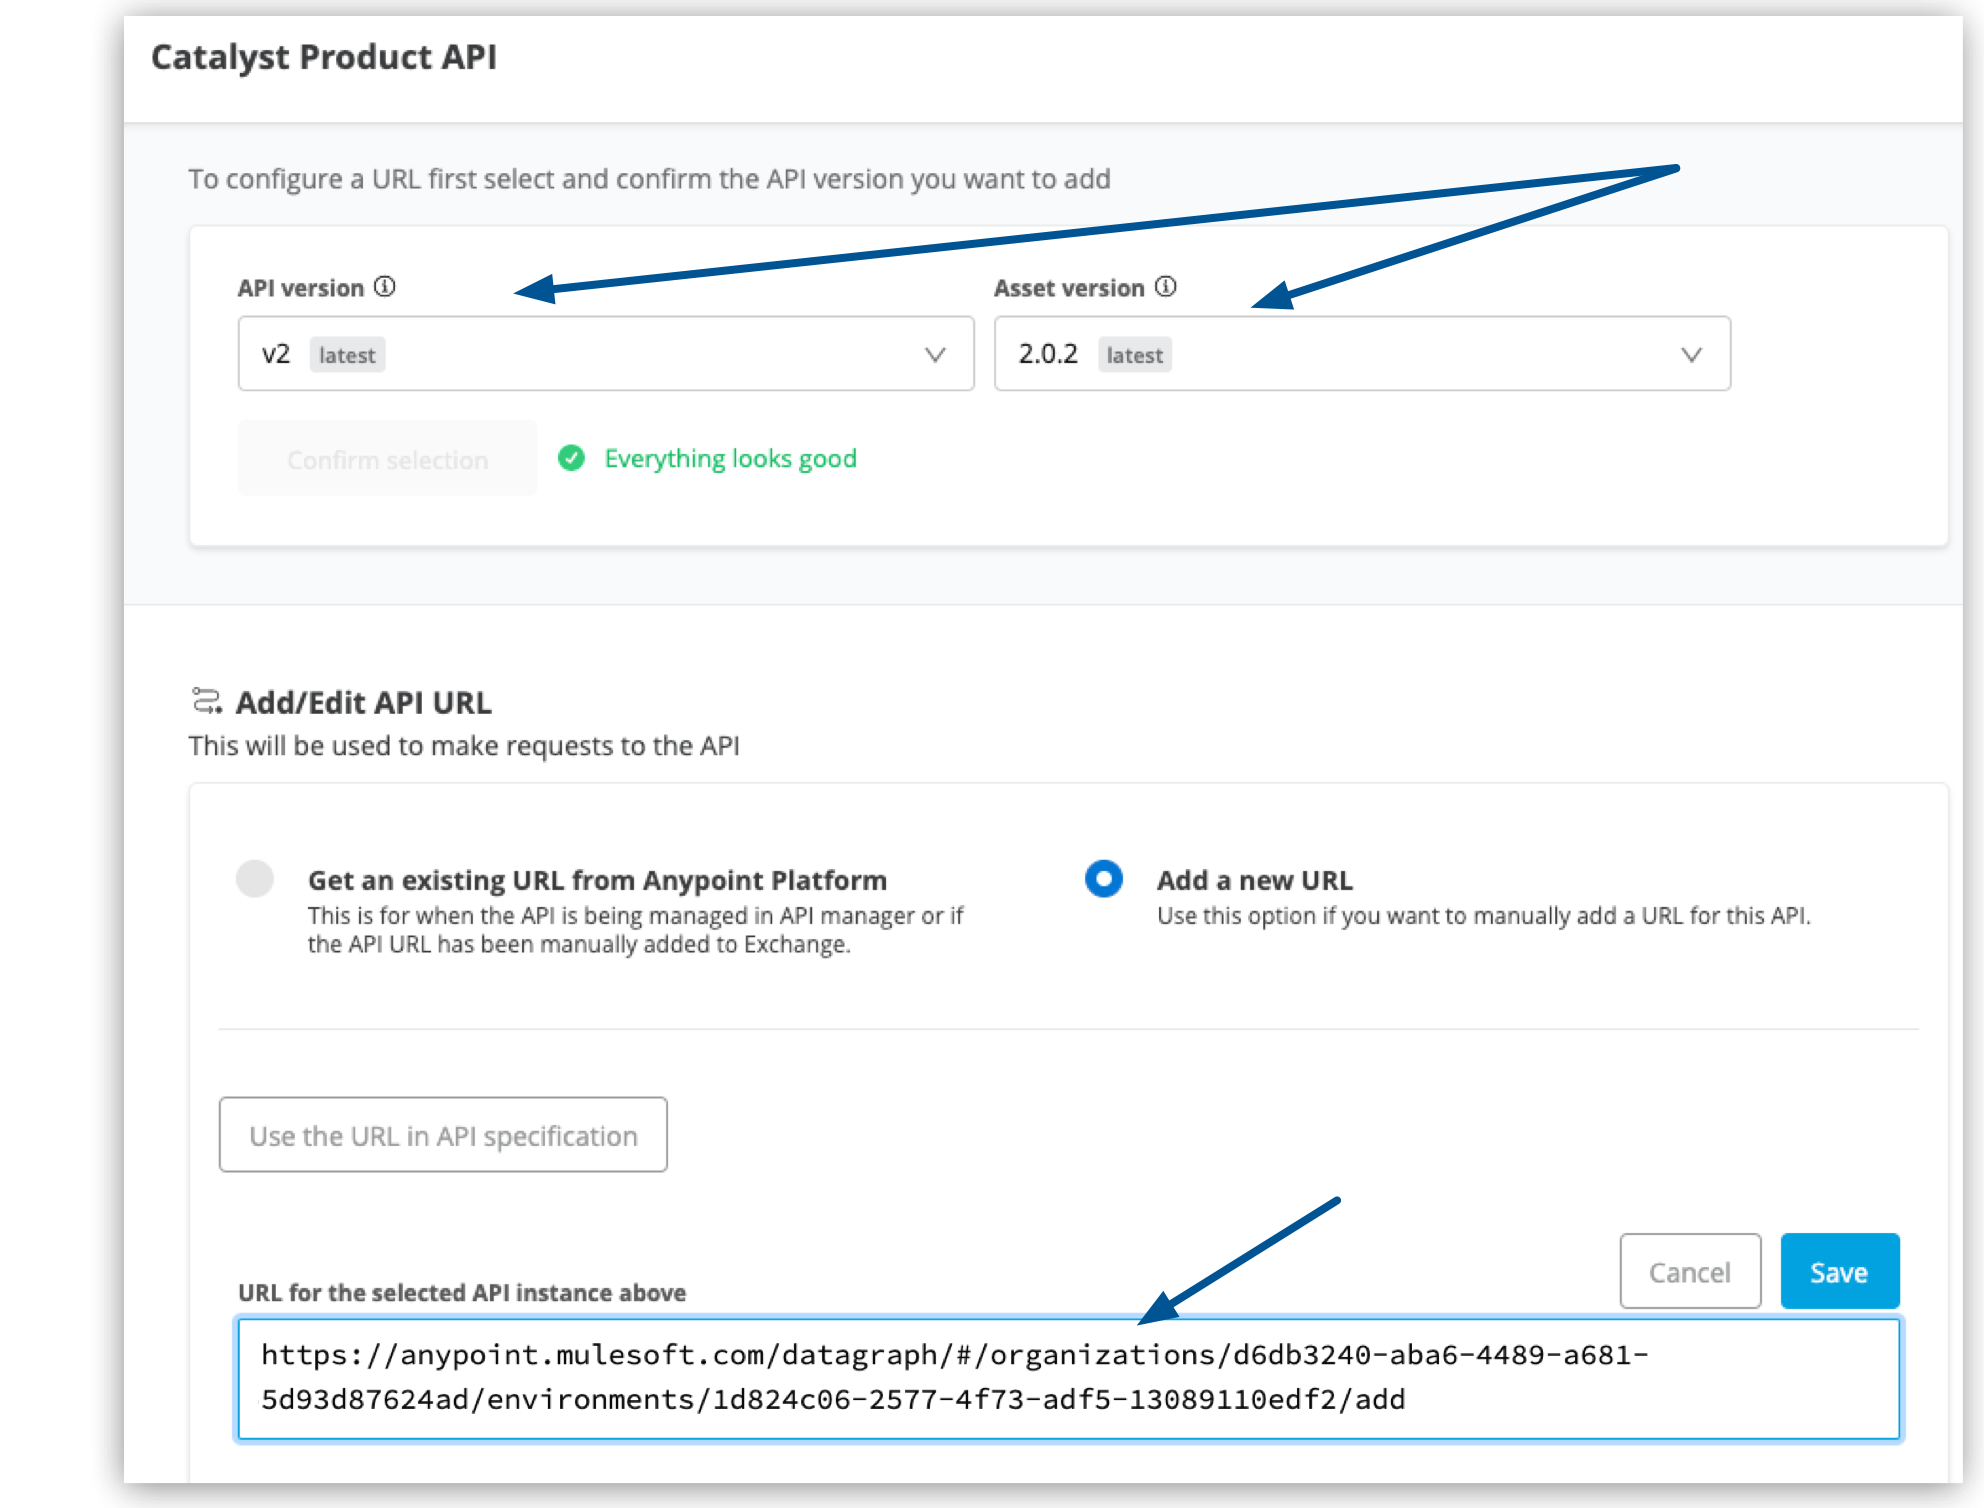Viewport: 1984px width, 1508px height.
Task: Click the Catalyst Product API title
Action: point(323,57)
